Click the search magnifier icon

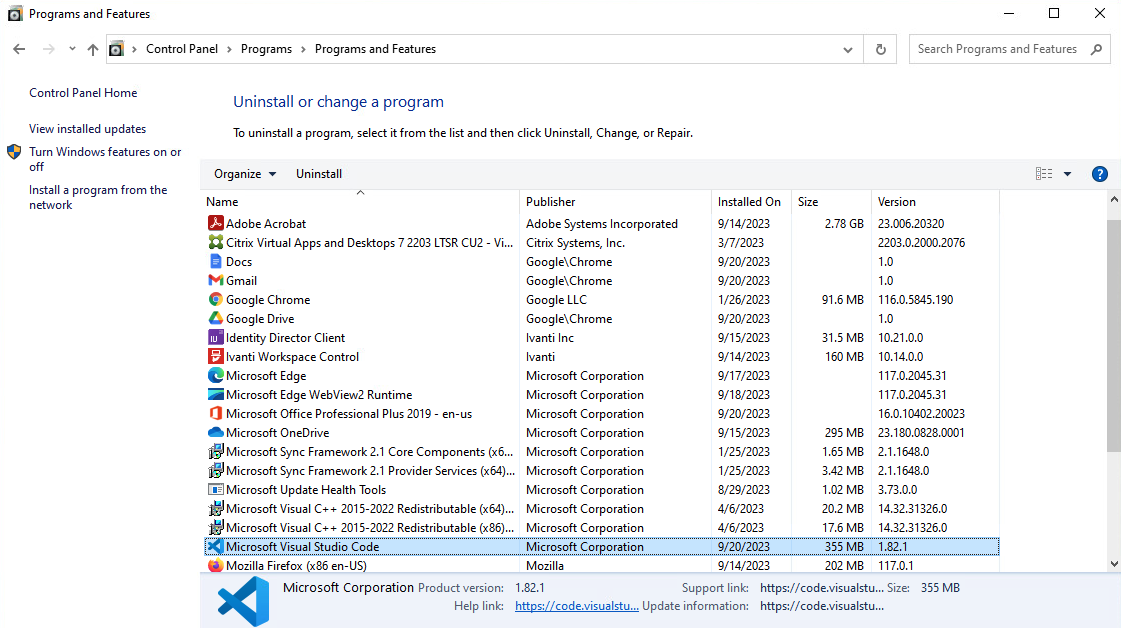point(1096,49)
